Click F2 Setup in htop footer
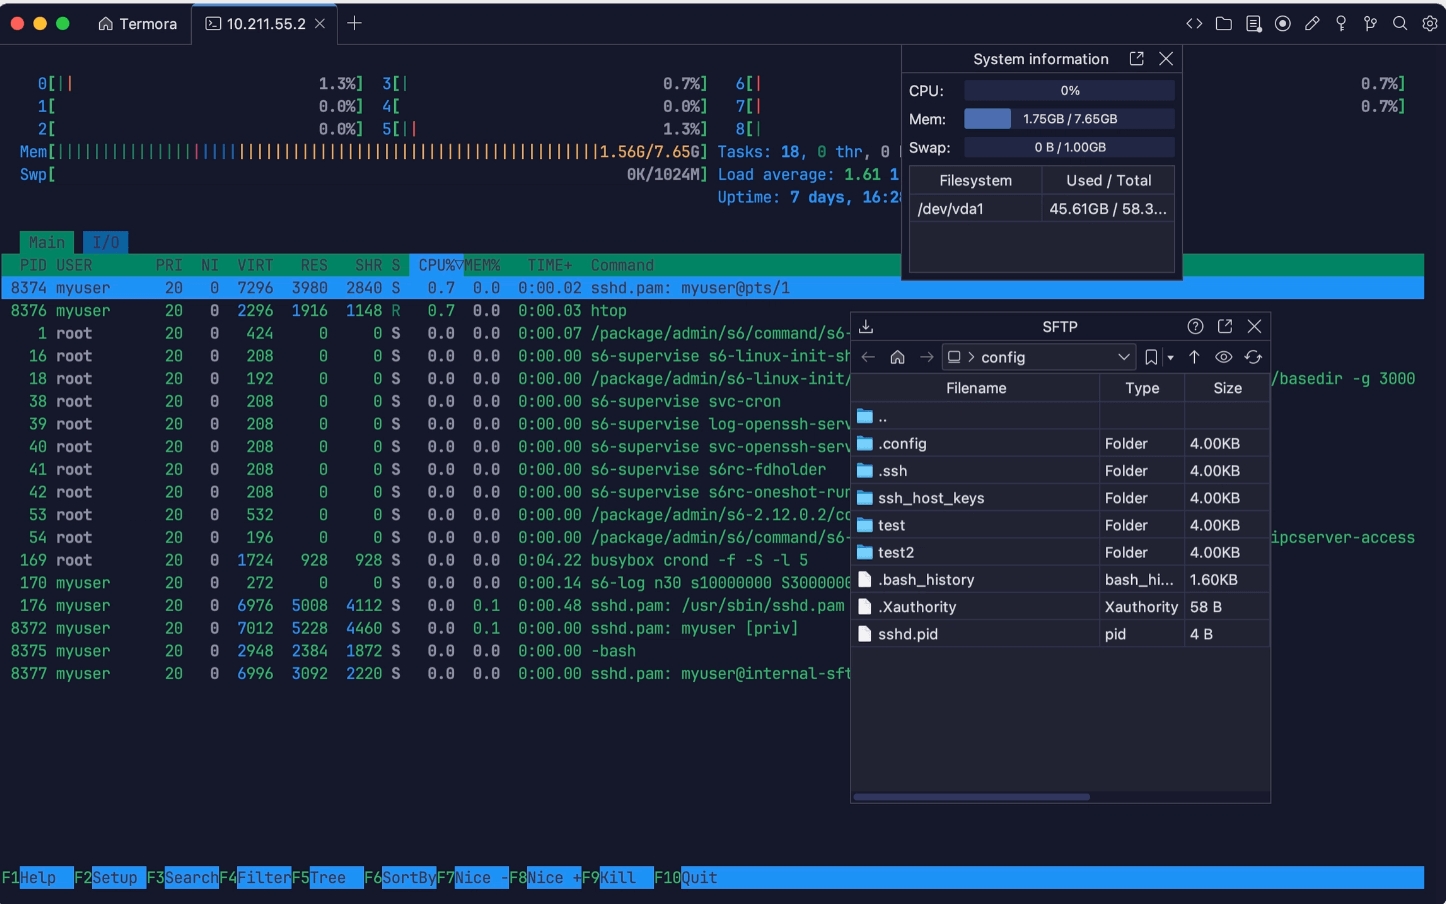Viewport: 1446px width, 904px height. 110,877
